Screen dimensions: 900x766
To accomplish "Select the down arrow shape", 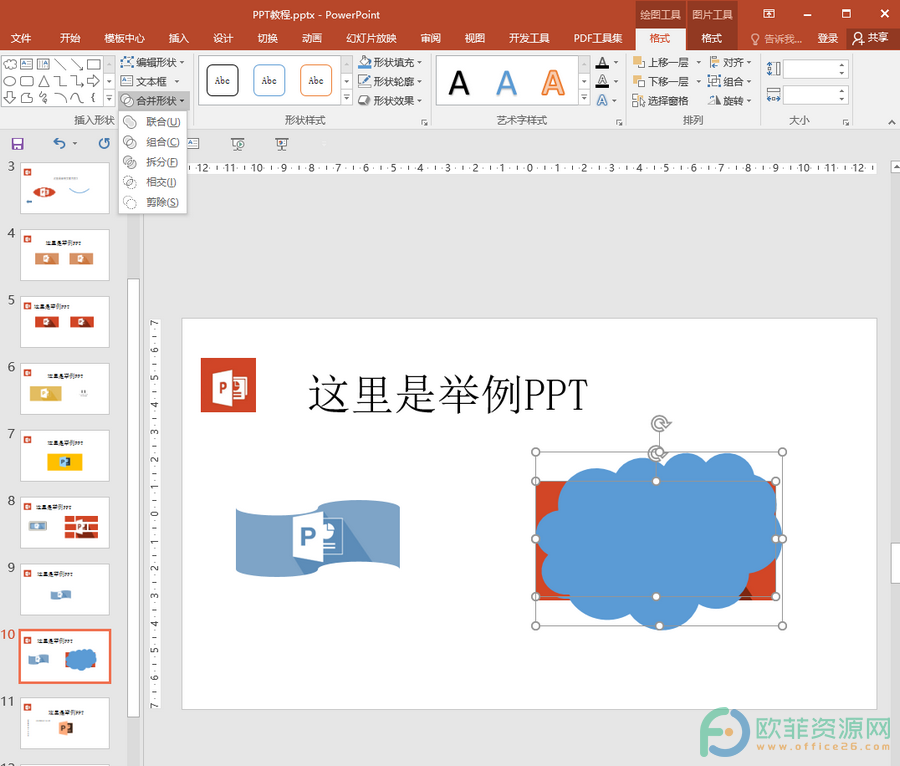I will pos(10,98).
